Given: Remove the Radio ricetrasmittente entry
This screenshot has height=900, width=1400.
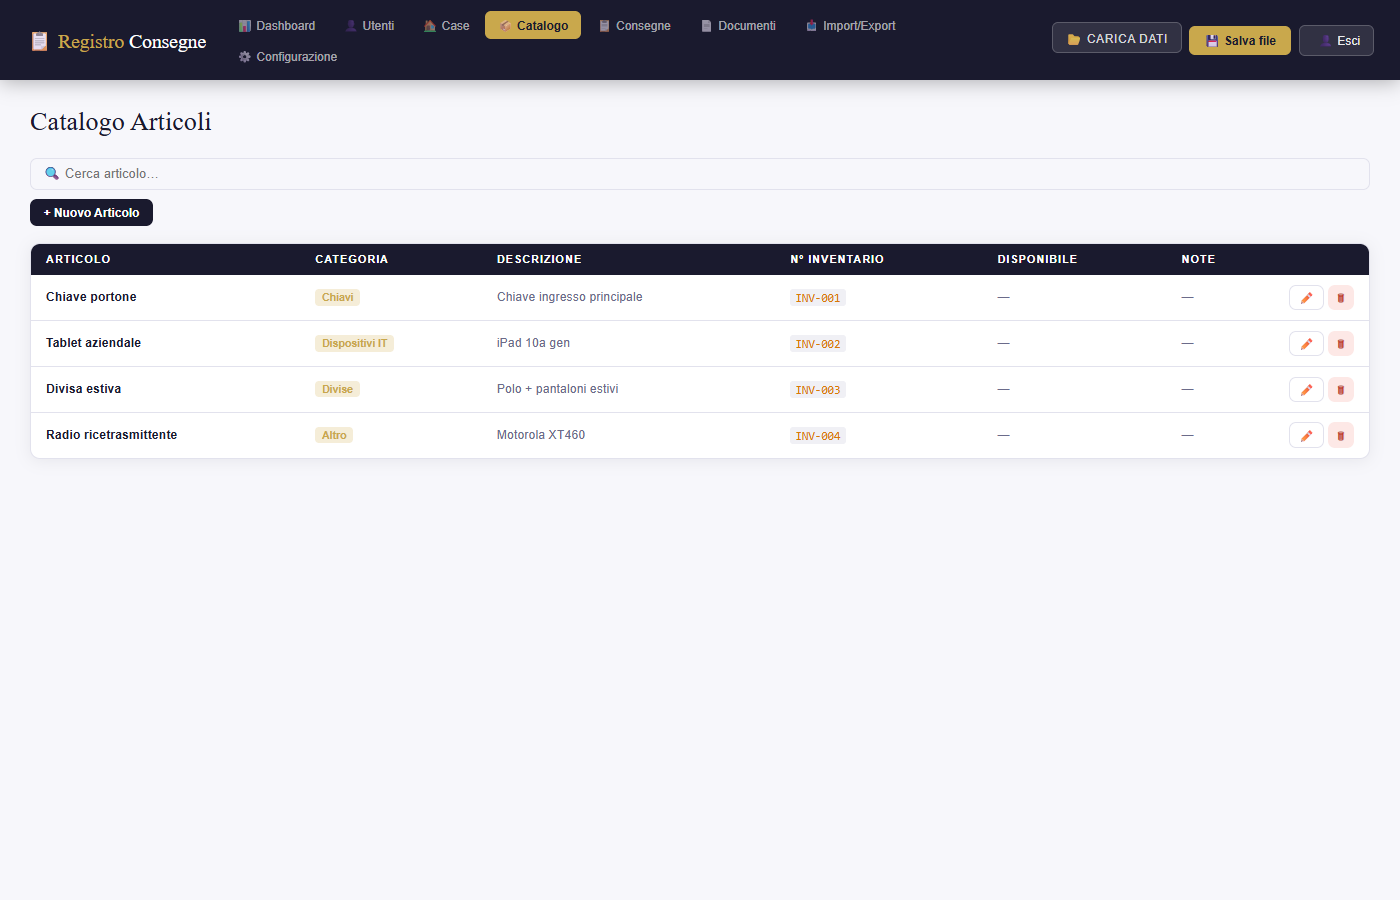Looking at the screenshot, I should (1341, 436).
